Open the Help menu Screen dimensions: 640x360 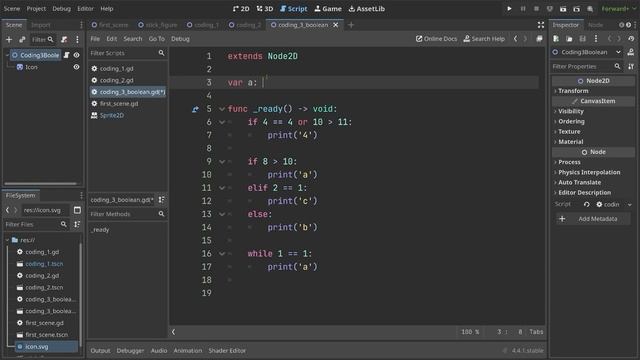107,9
